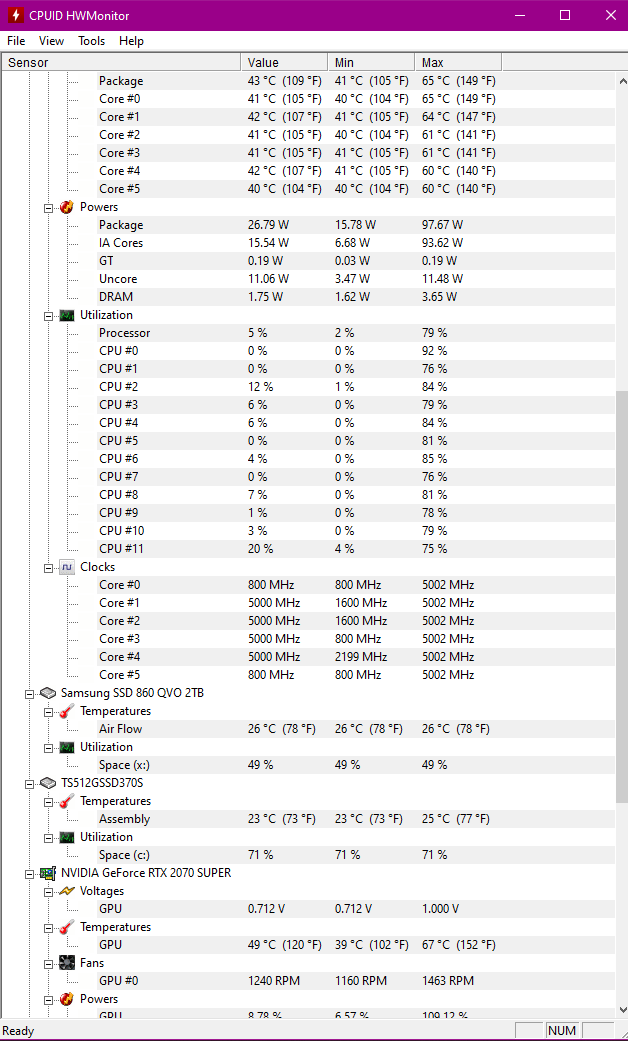The height and width of the screenshot is (1041, 628).
Task: Collapse the NVIDIA GeForce RTX 2070 SUPER section
Action: point(29,873)
